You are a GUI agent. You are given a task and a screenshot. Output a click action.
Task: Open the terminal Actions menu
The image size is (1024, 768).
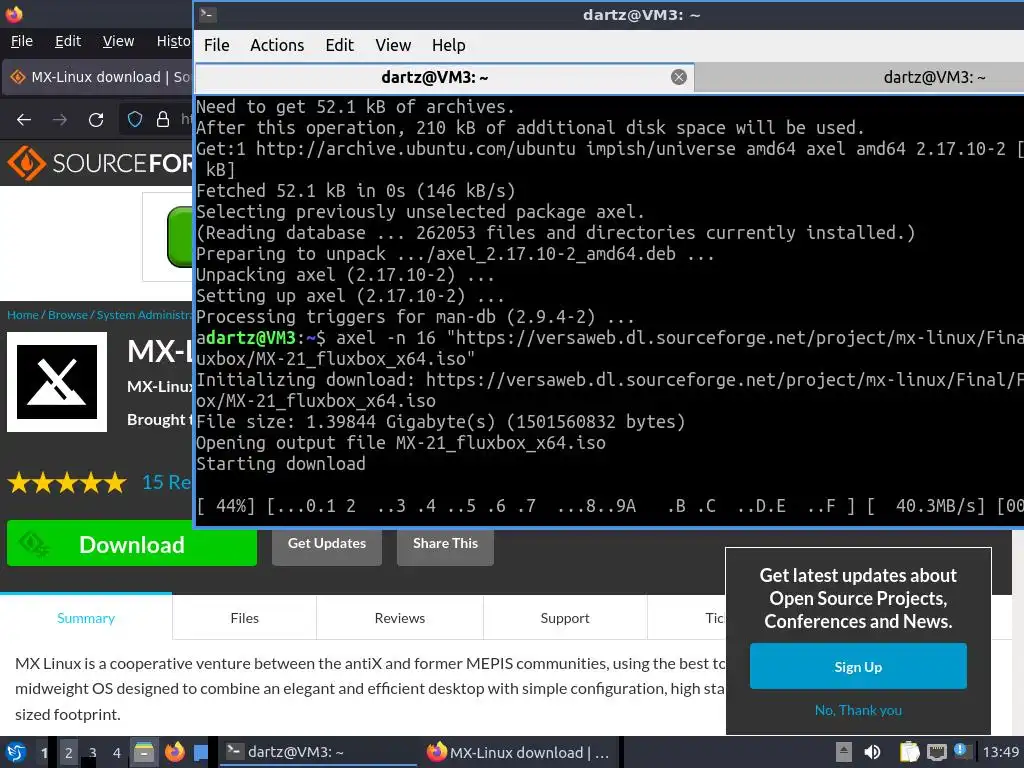coord(277,45)
